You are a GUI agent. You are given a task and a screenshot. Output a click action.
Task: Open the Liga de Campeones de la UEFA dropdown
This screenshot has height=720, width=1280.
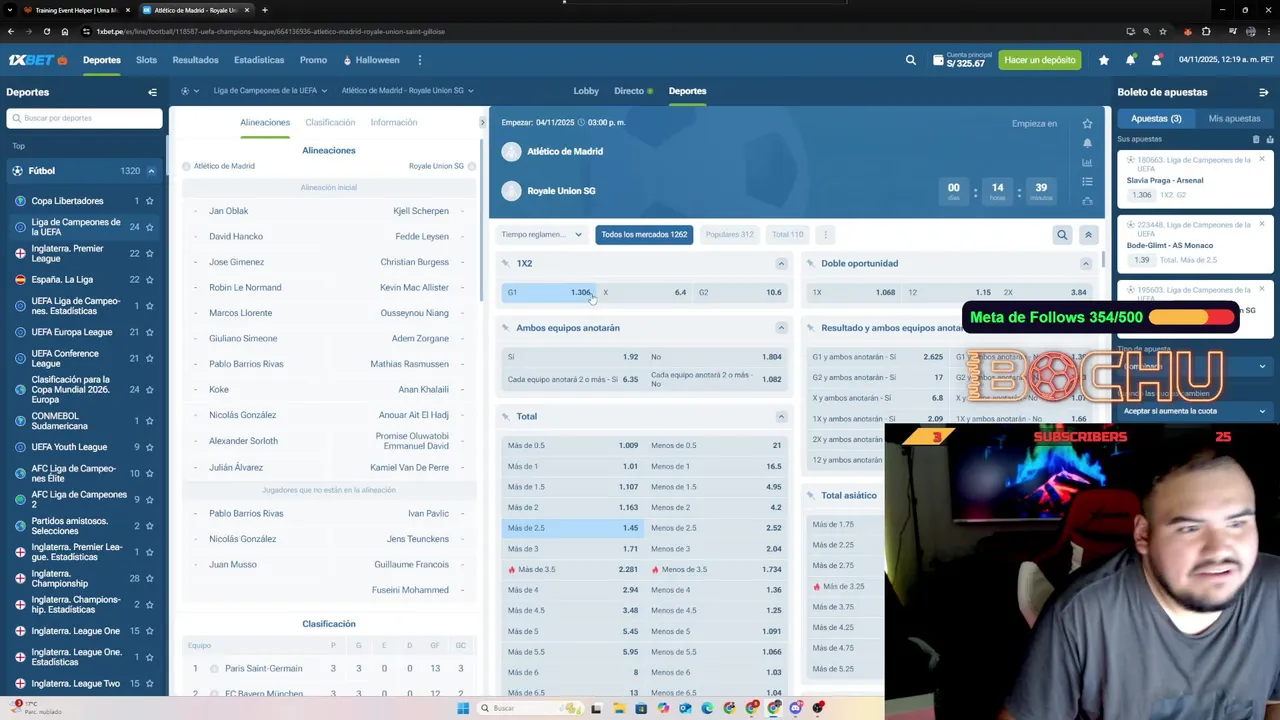coord(270,91)
